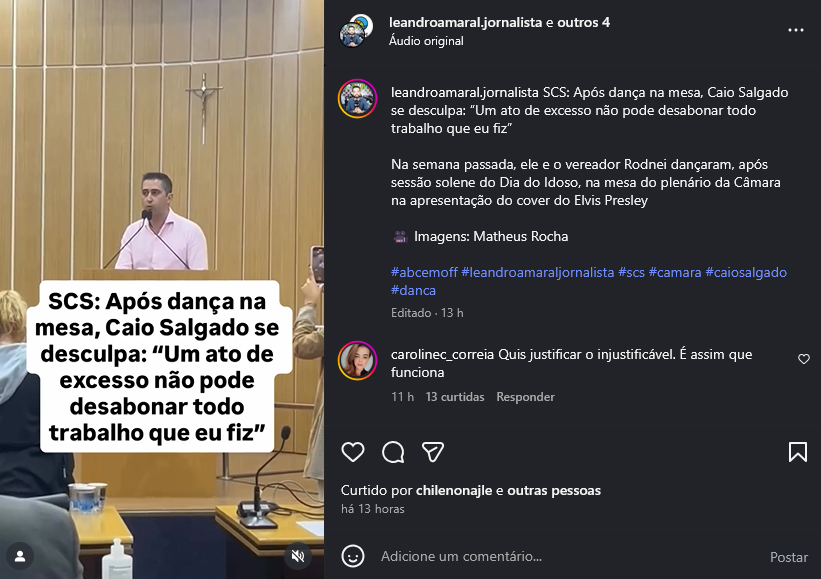The width and height of the screenshot is (821, 579).
Task: Like carolinec_correia's comment
Action: click(x=804, y=359)
